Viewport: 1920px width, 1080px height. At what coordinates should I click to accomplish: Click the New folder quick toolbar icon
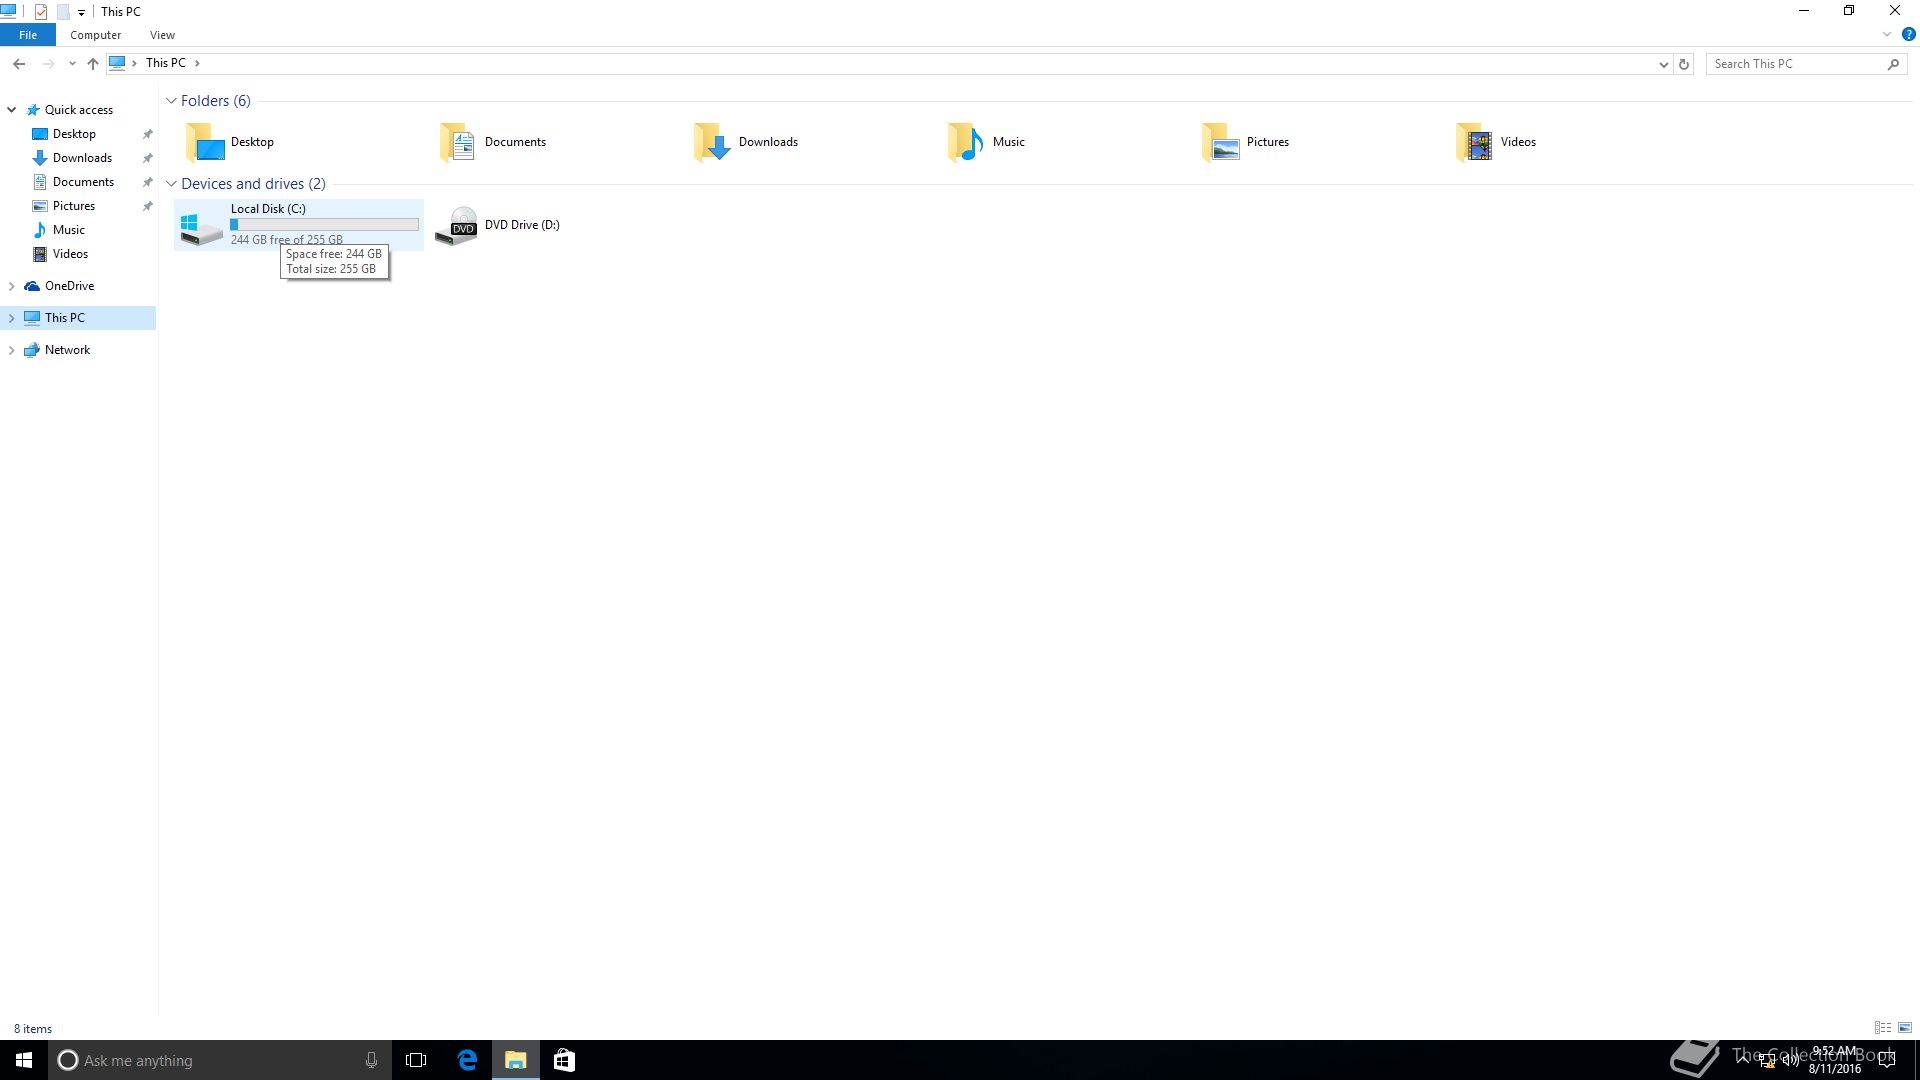(x=63, y=12)
